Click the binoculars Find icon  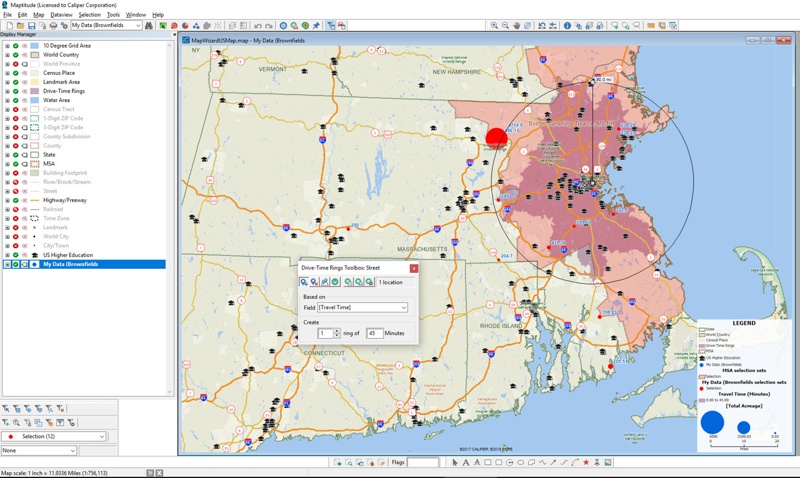[149, 25]
